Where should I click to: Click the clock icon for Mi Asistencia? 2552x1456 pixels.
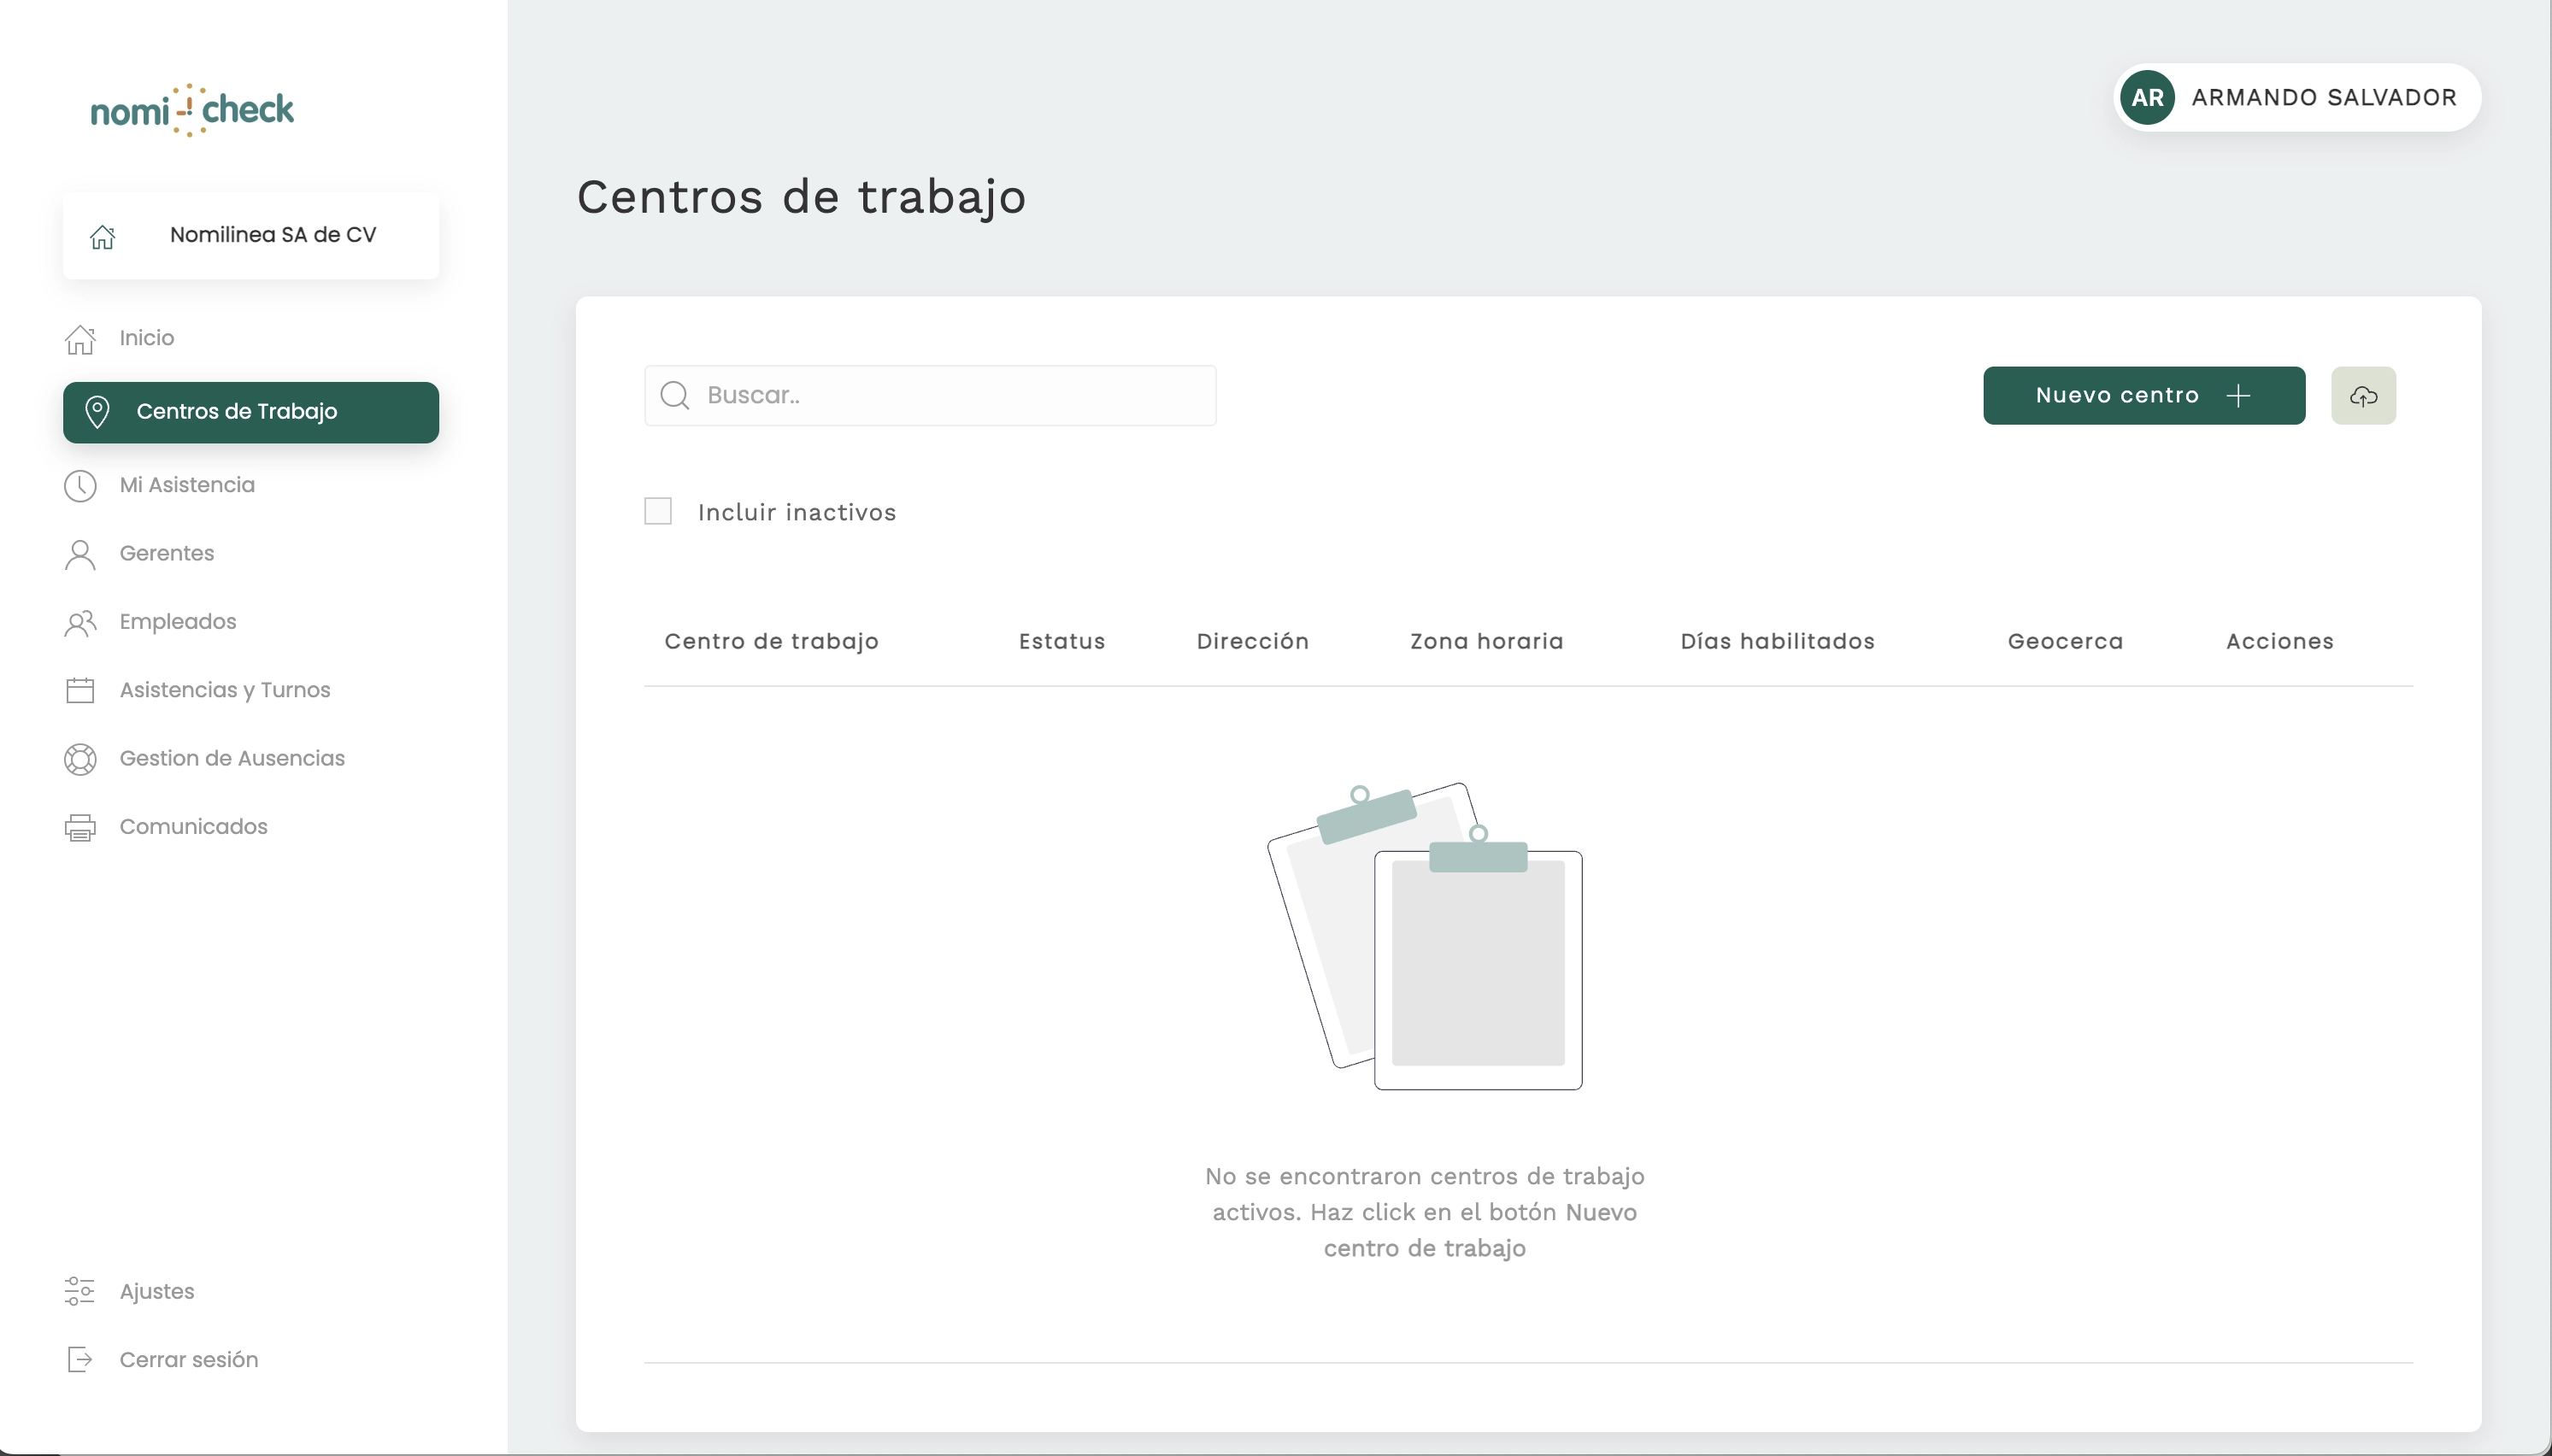[80, 486]
